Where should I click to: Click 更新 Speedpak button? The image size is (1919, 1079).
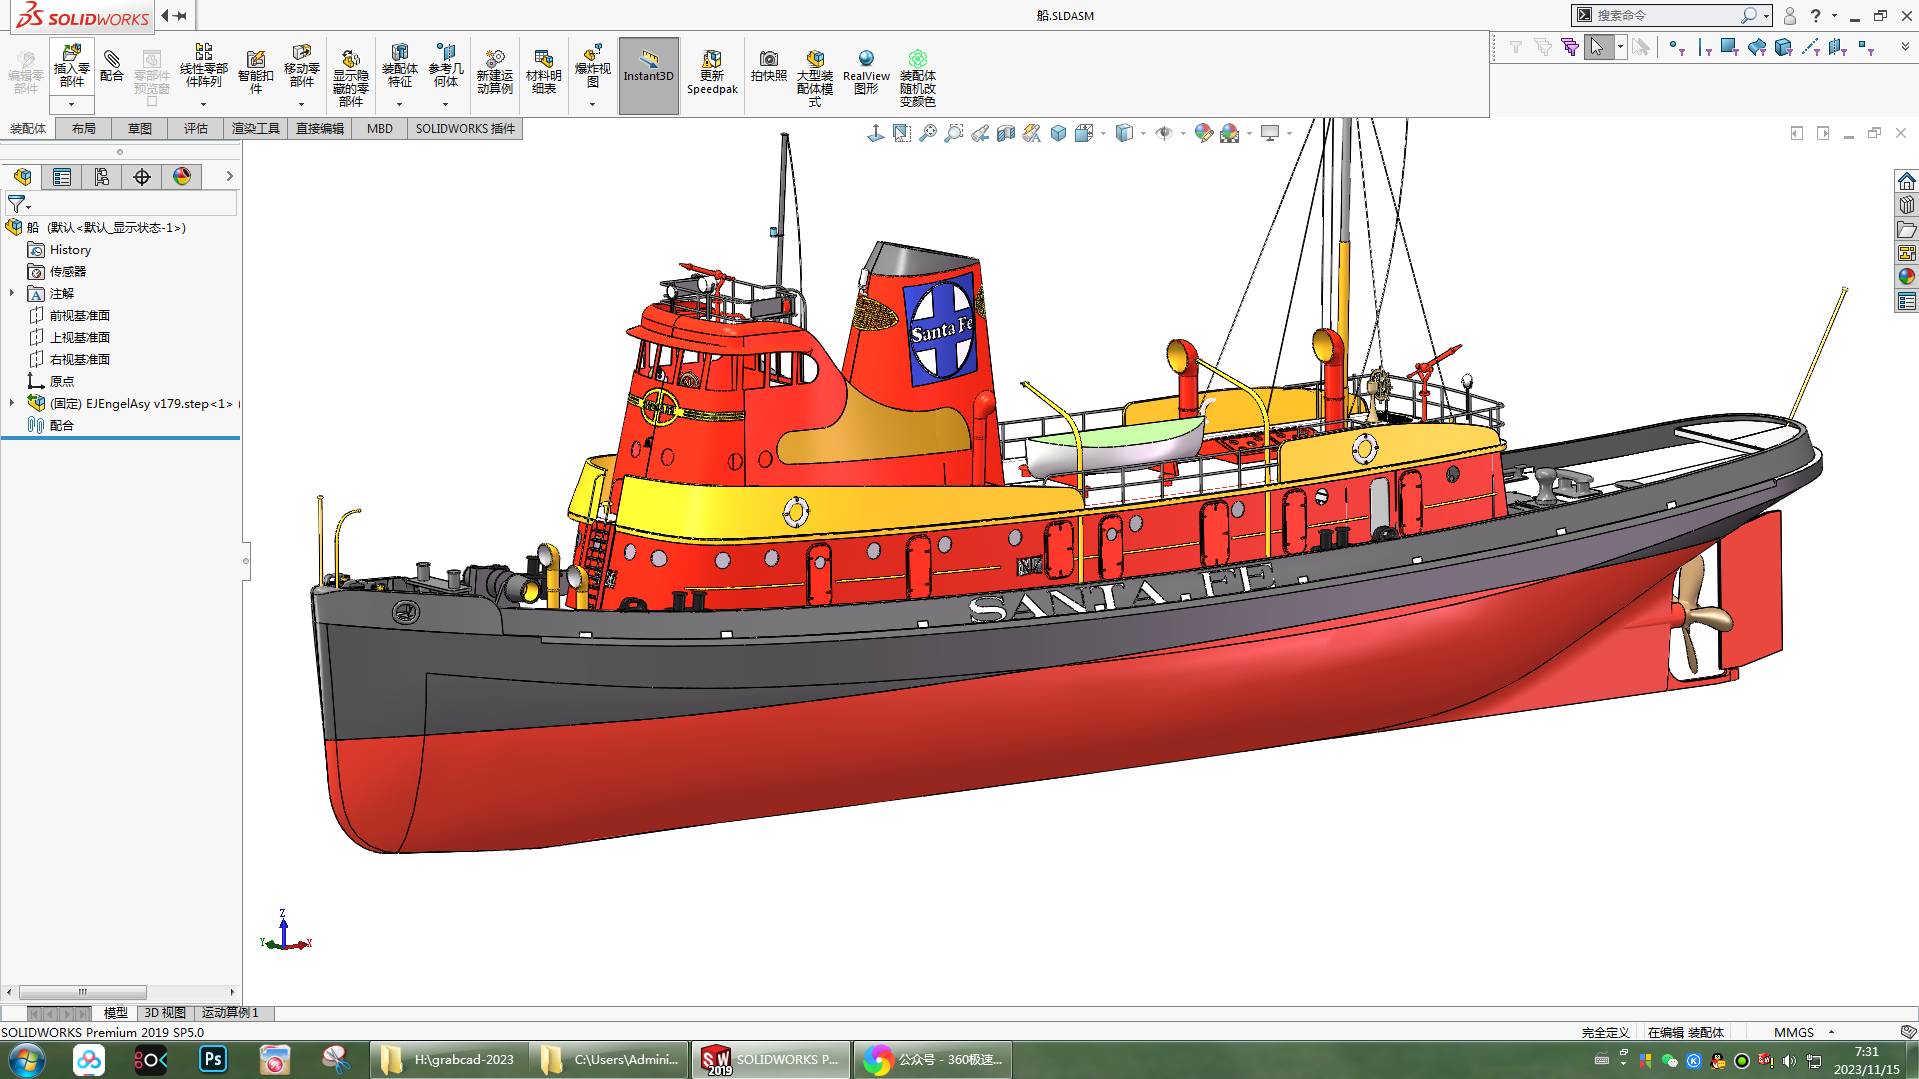tap(712, 71)
